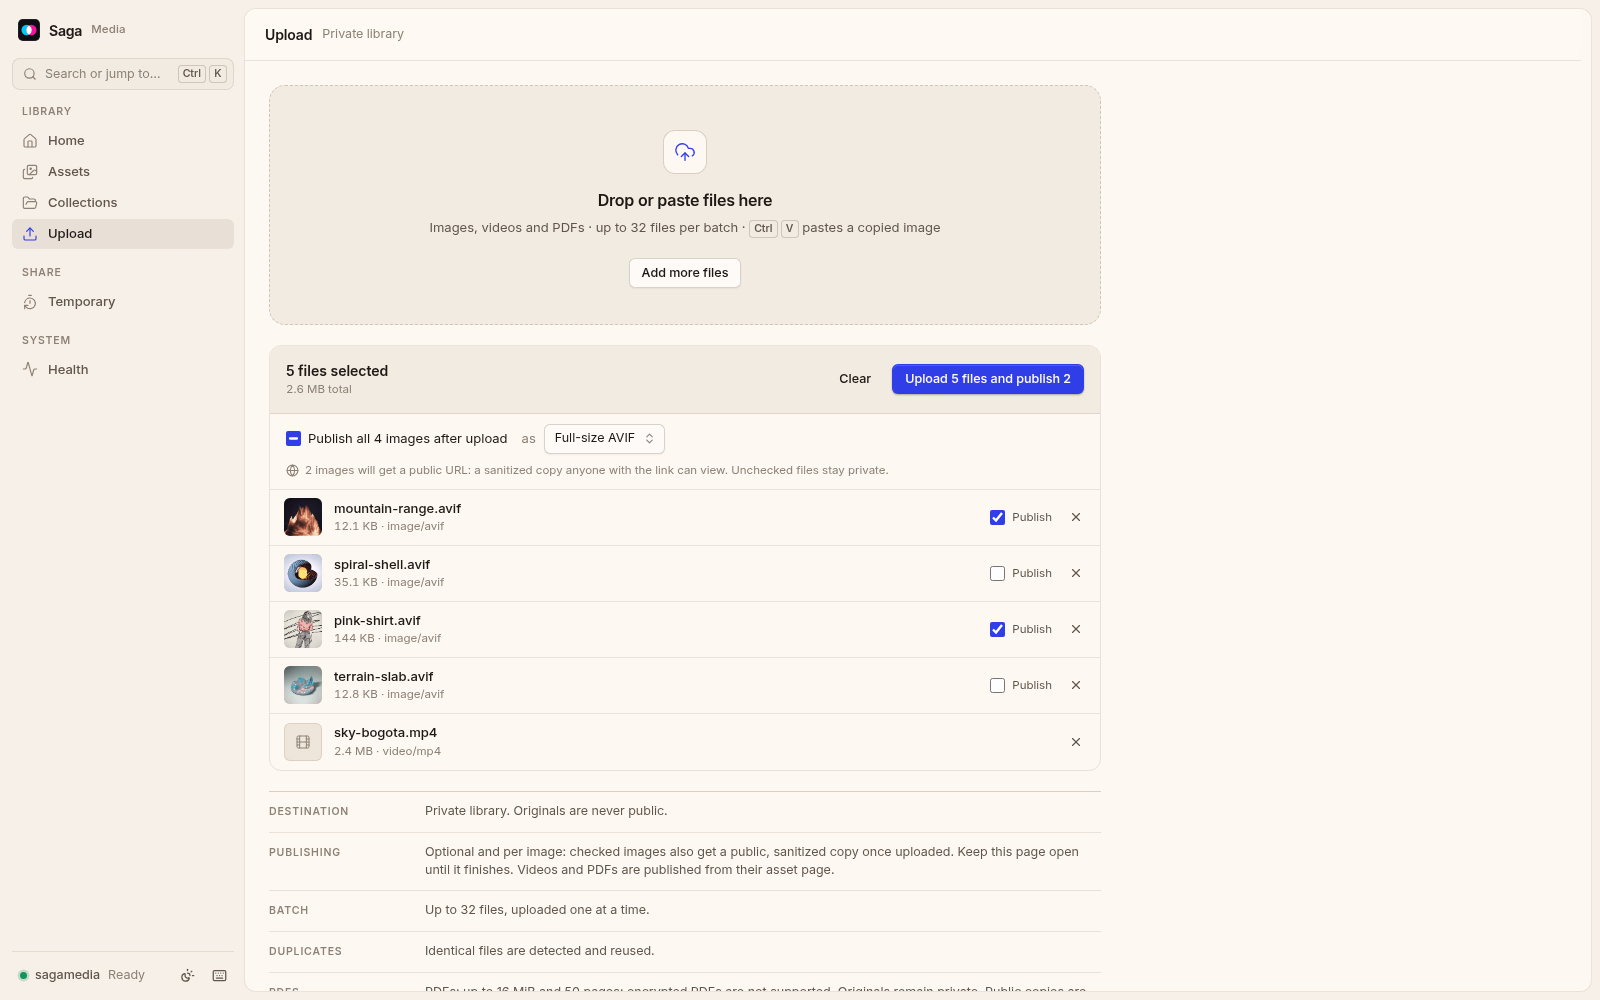Open the Full-size AVIF format dropdown

click(x=604, y=438)
